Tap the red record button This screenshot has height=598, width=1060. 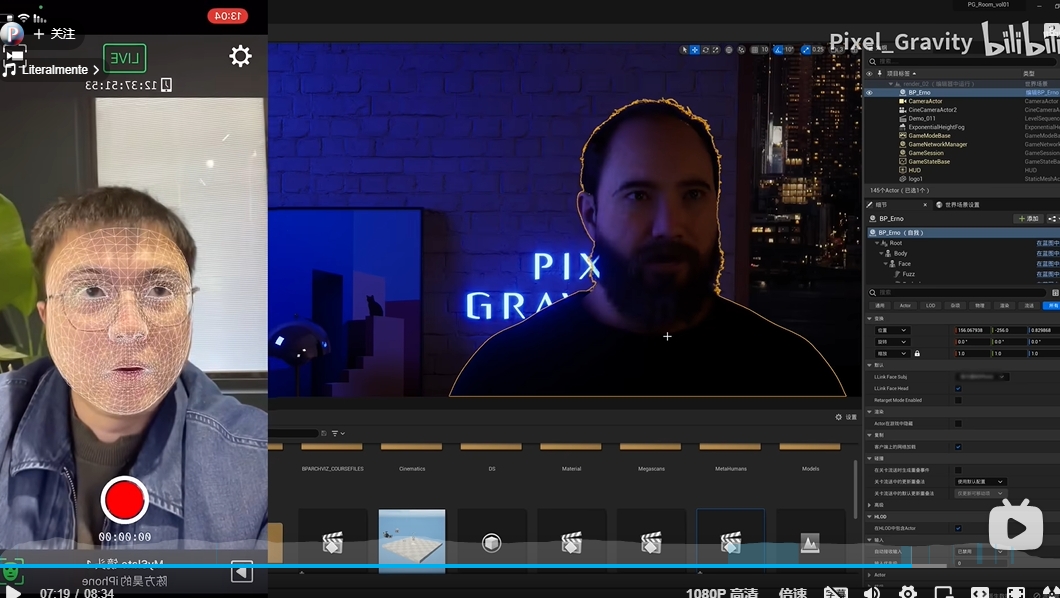click(x=124, y=500)
